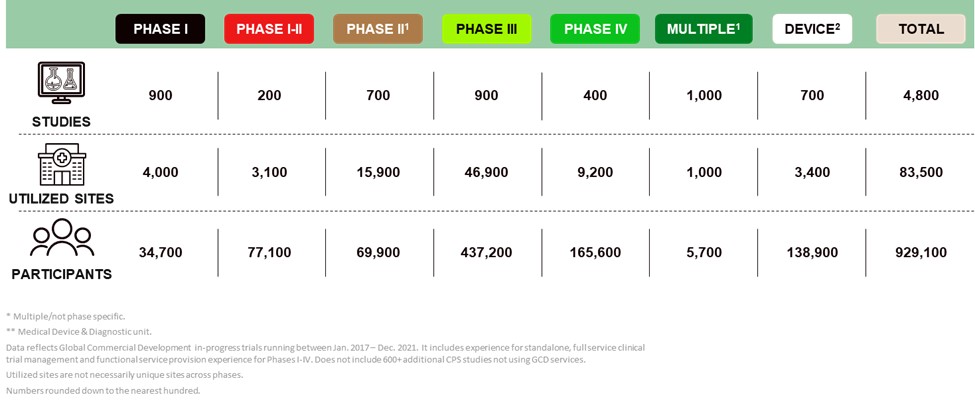Click the Phase IV utilized sites value 9,200
Viewport: 975px width, 403px height.
[595, 172]
